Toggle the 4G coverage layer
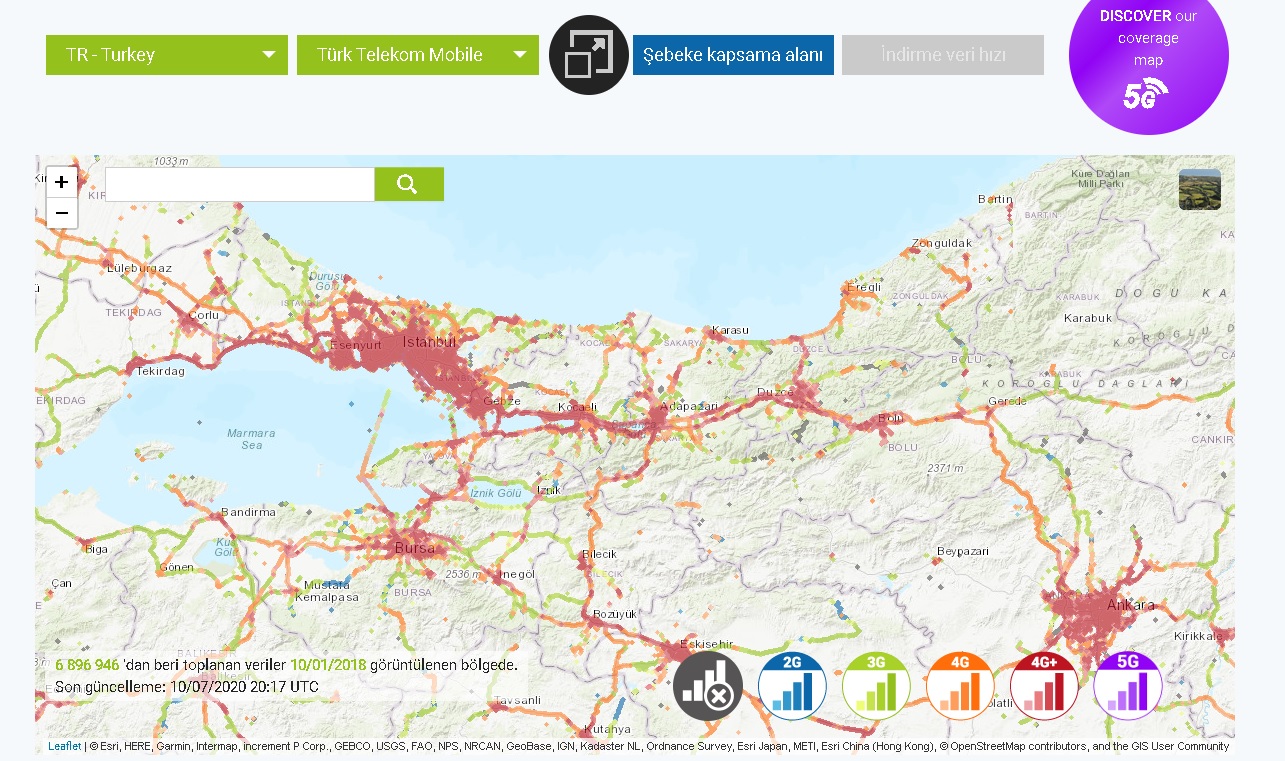Viewport: 1285px width, 761px height. coord(960,686)
